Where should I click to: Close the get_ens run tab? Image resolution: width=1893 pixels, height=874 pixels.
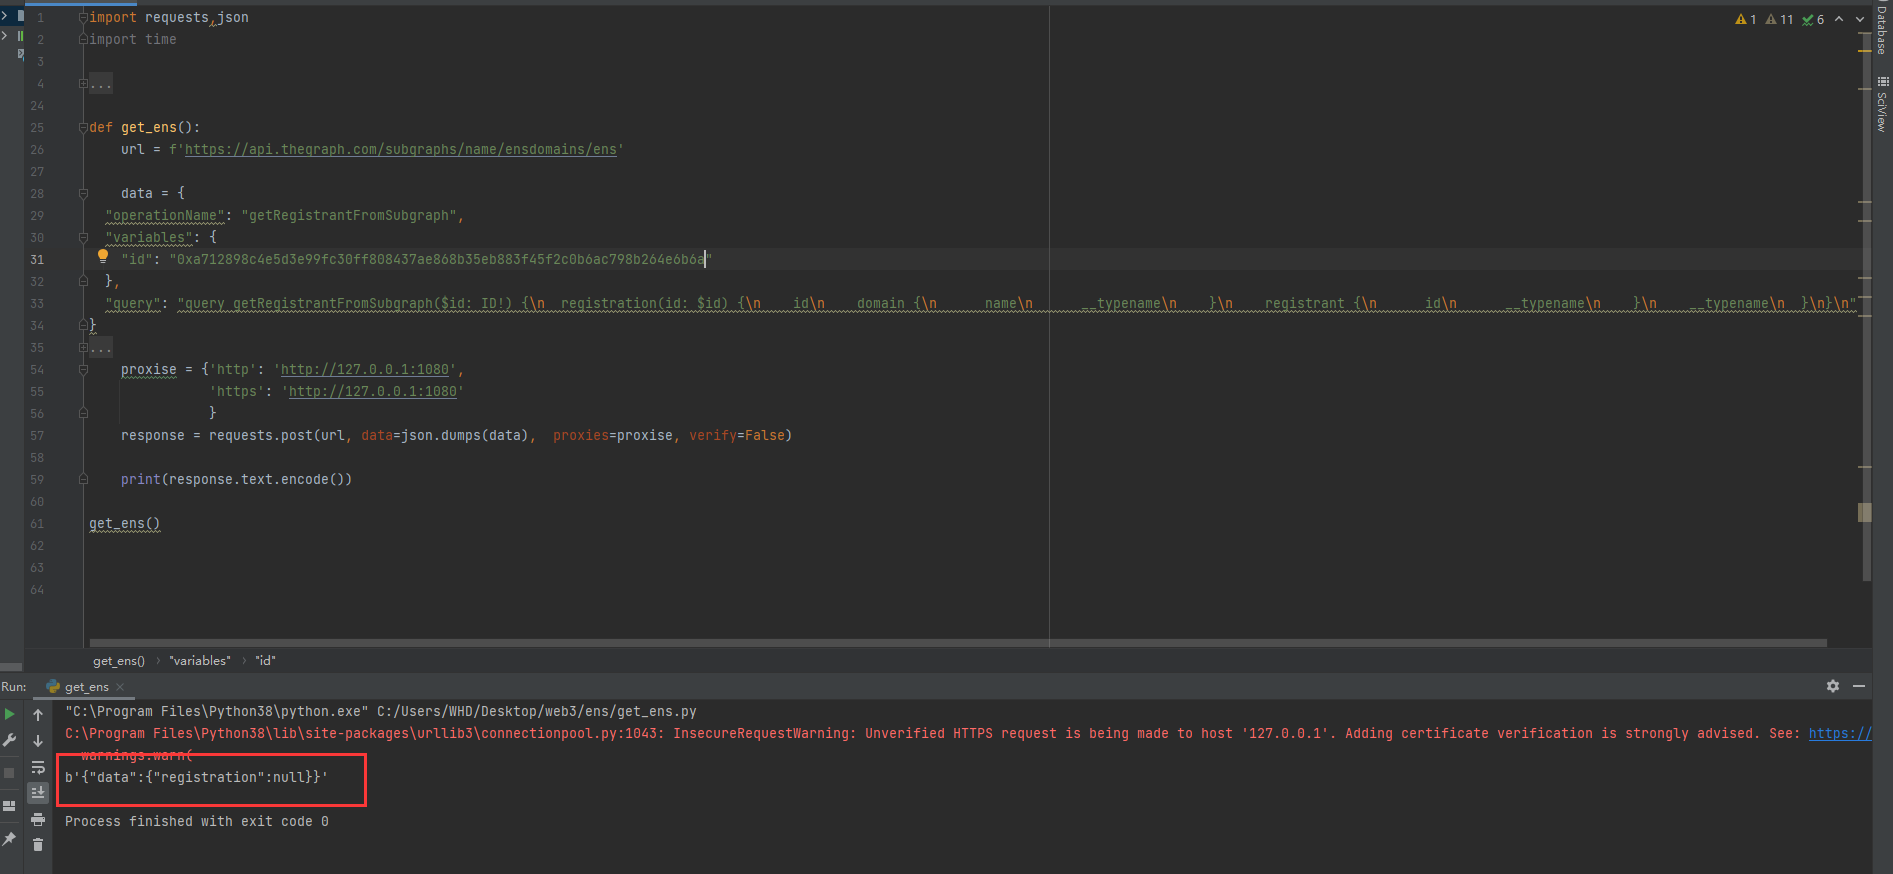[120, 687]
